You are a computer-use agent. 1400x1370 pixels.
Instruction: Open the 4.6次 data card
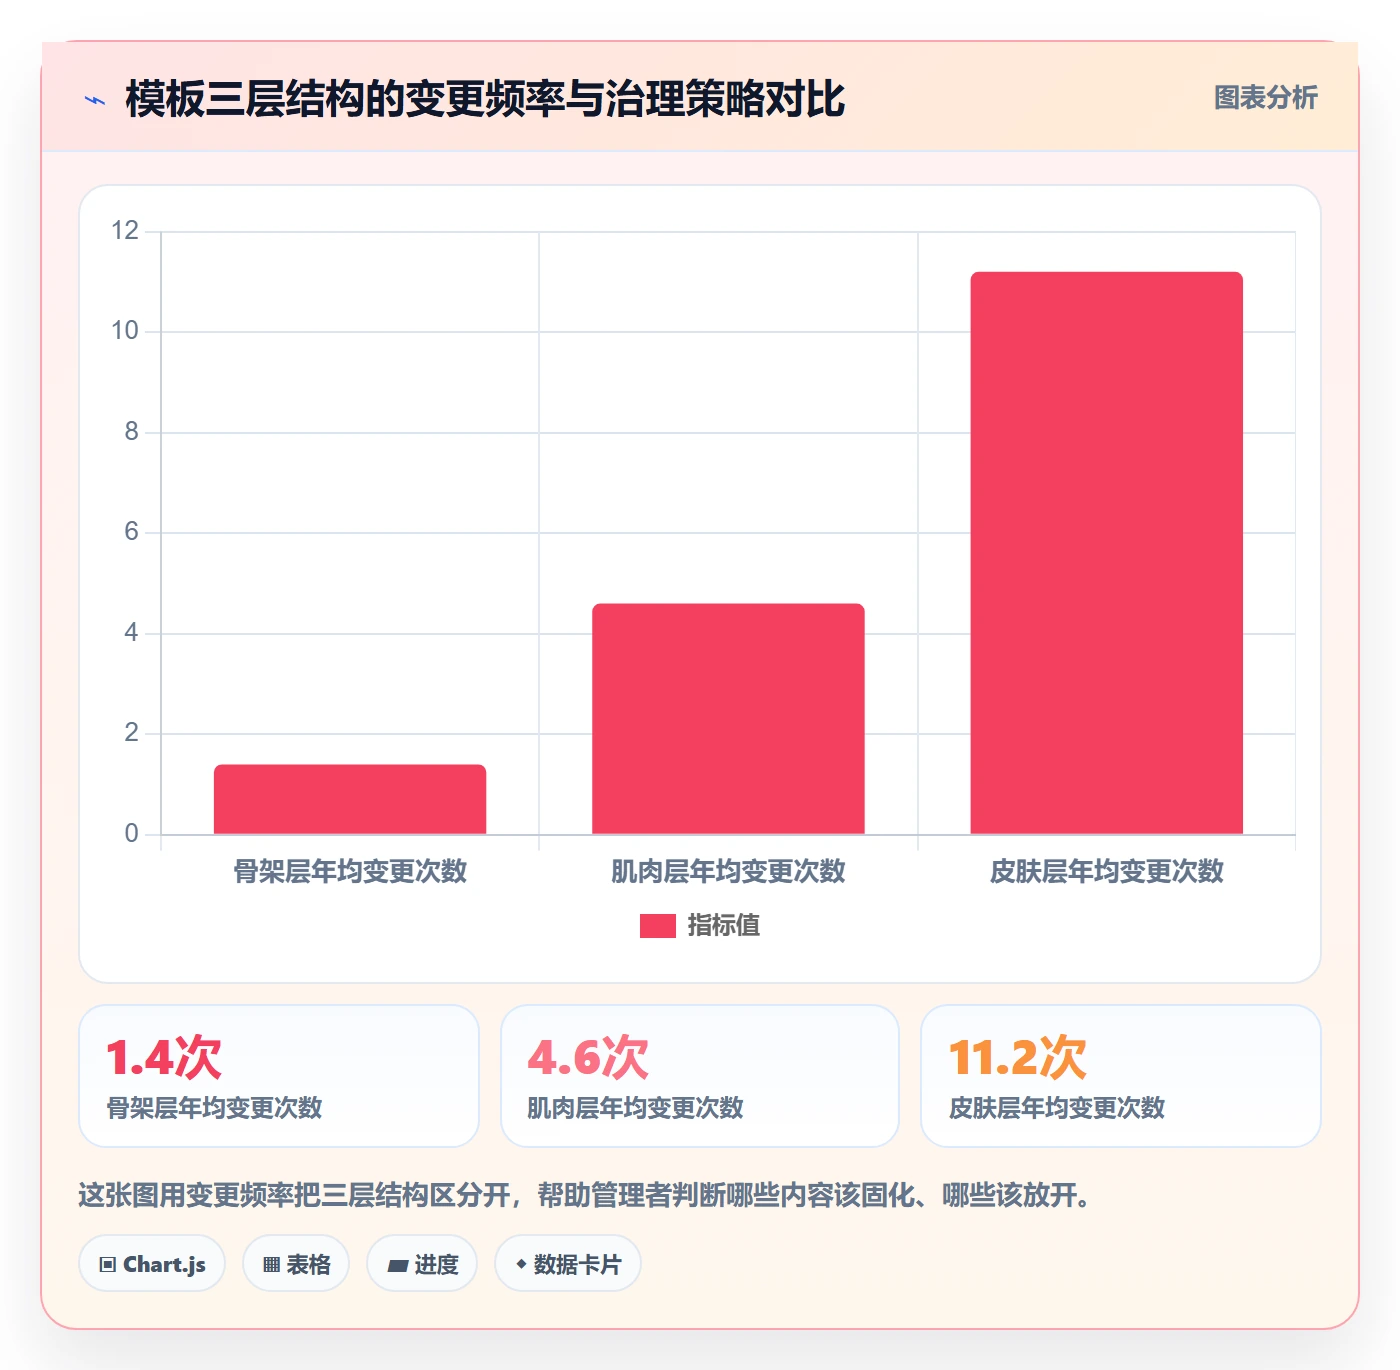pos(700,1076)
